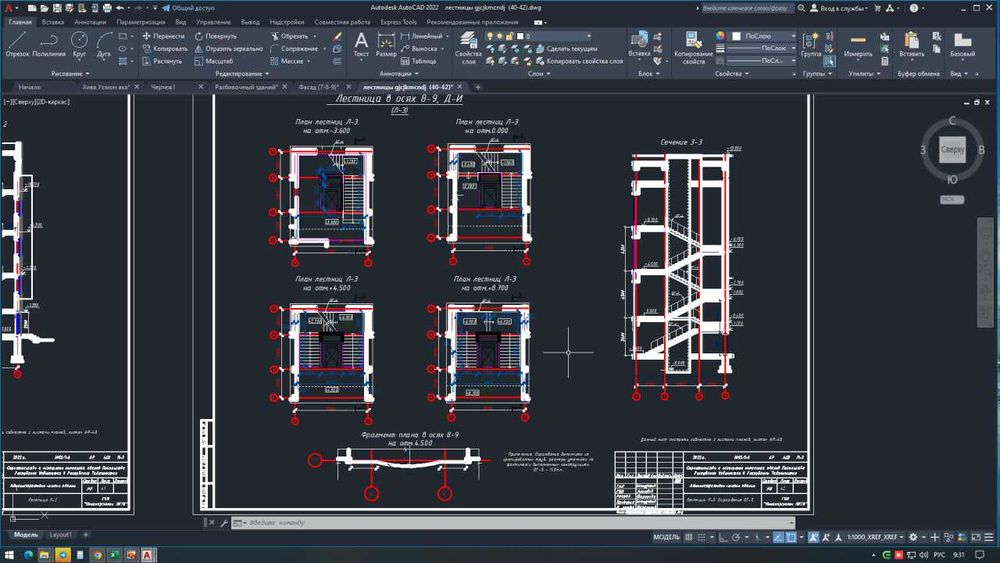Pick the Дуга (Arc) tool

point(104,43)
